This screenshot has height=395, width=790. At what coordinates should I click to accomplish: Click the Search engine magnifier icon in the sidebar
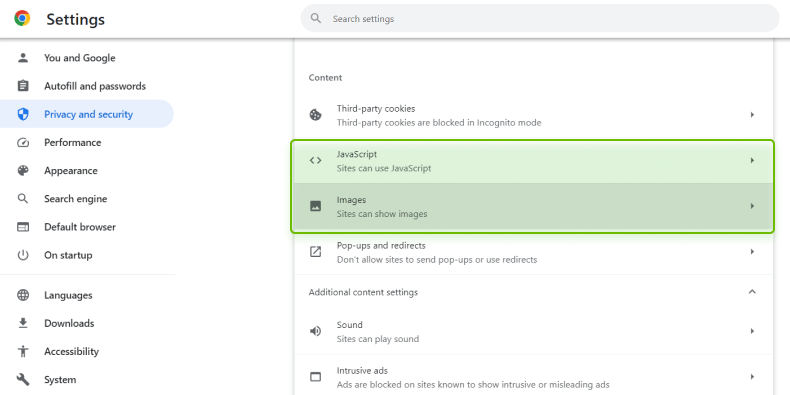point(23,199)
